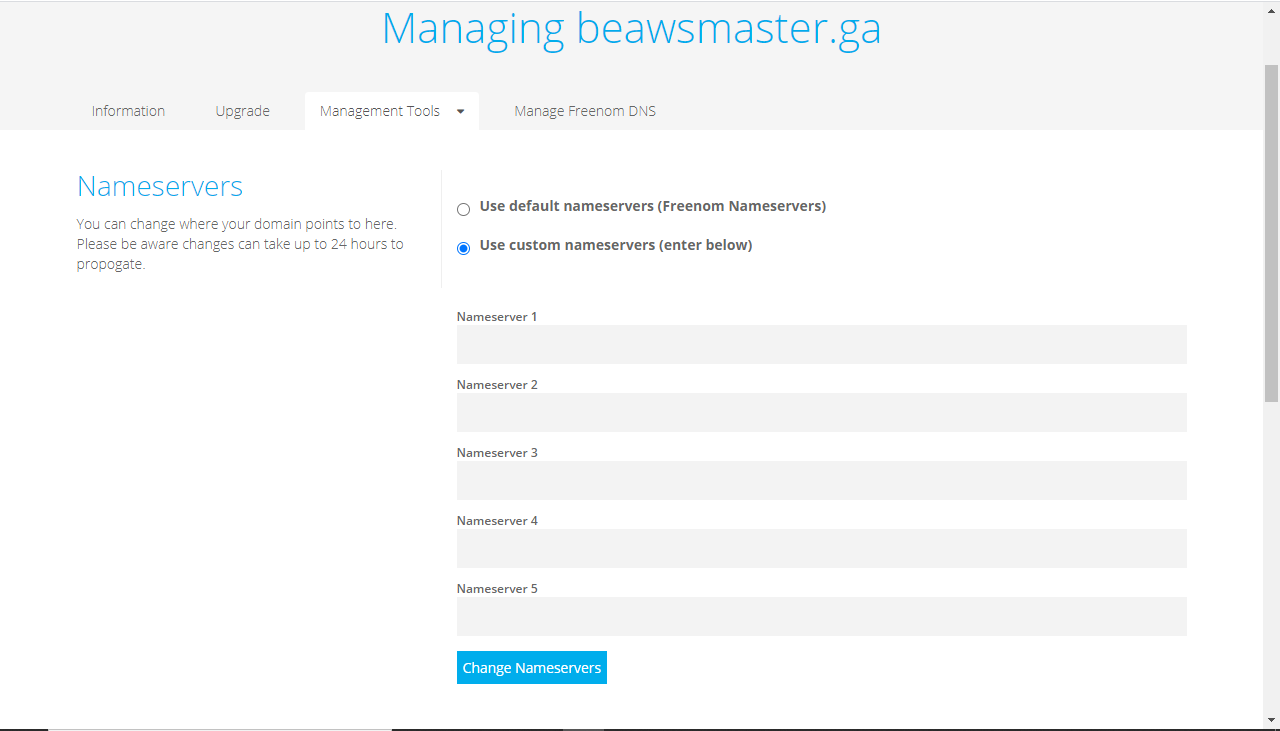Focus the Nameserver 1 input field
The height and width of the screenshot is (731, 1280).
[821, 344]
